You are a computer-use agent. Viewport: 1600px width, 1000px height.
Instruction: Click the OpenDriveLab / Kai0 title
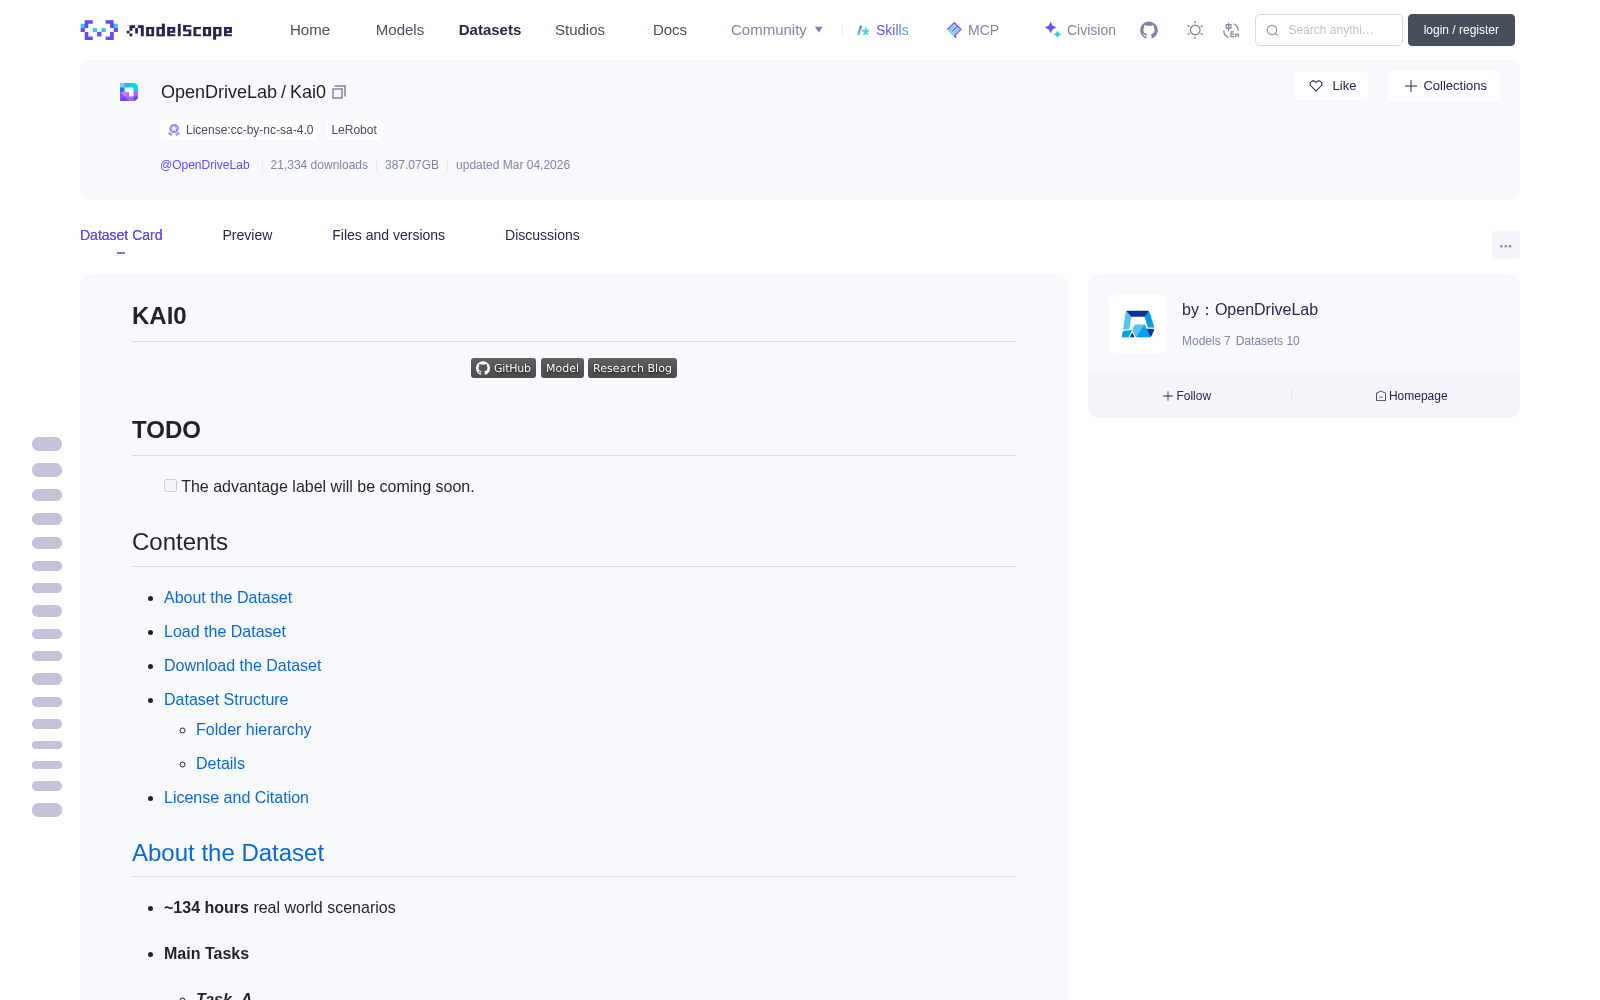point(243,92)
